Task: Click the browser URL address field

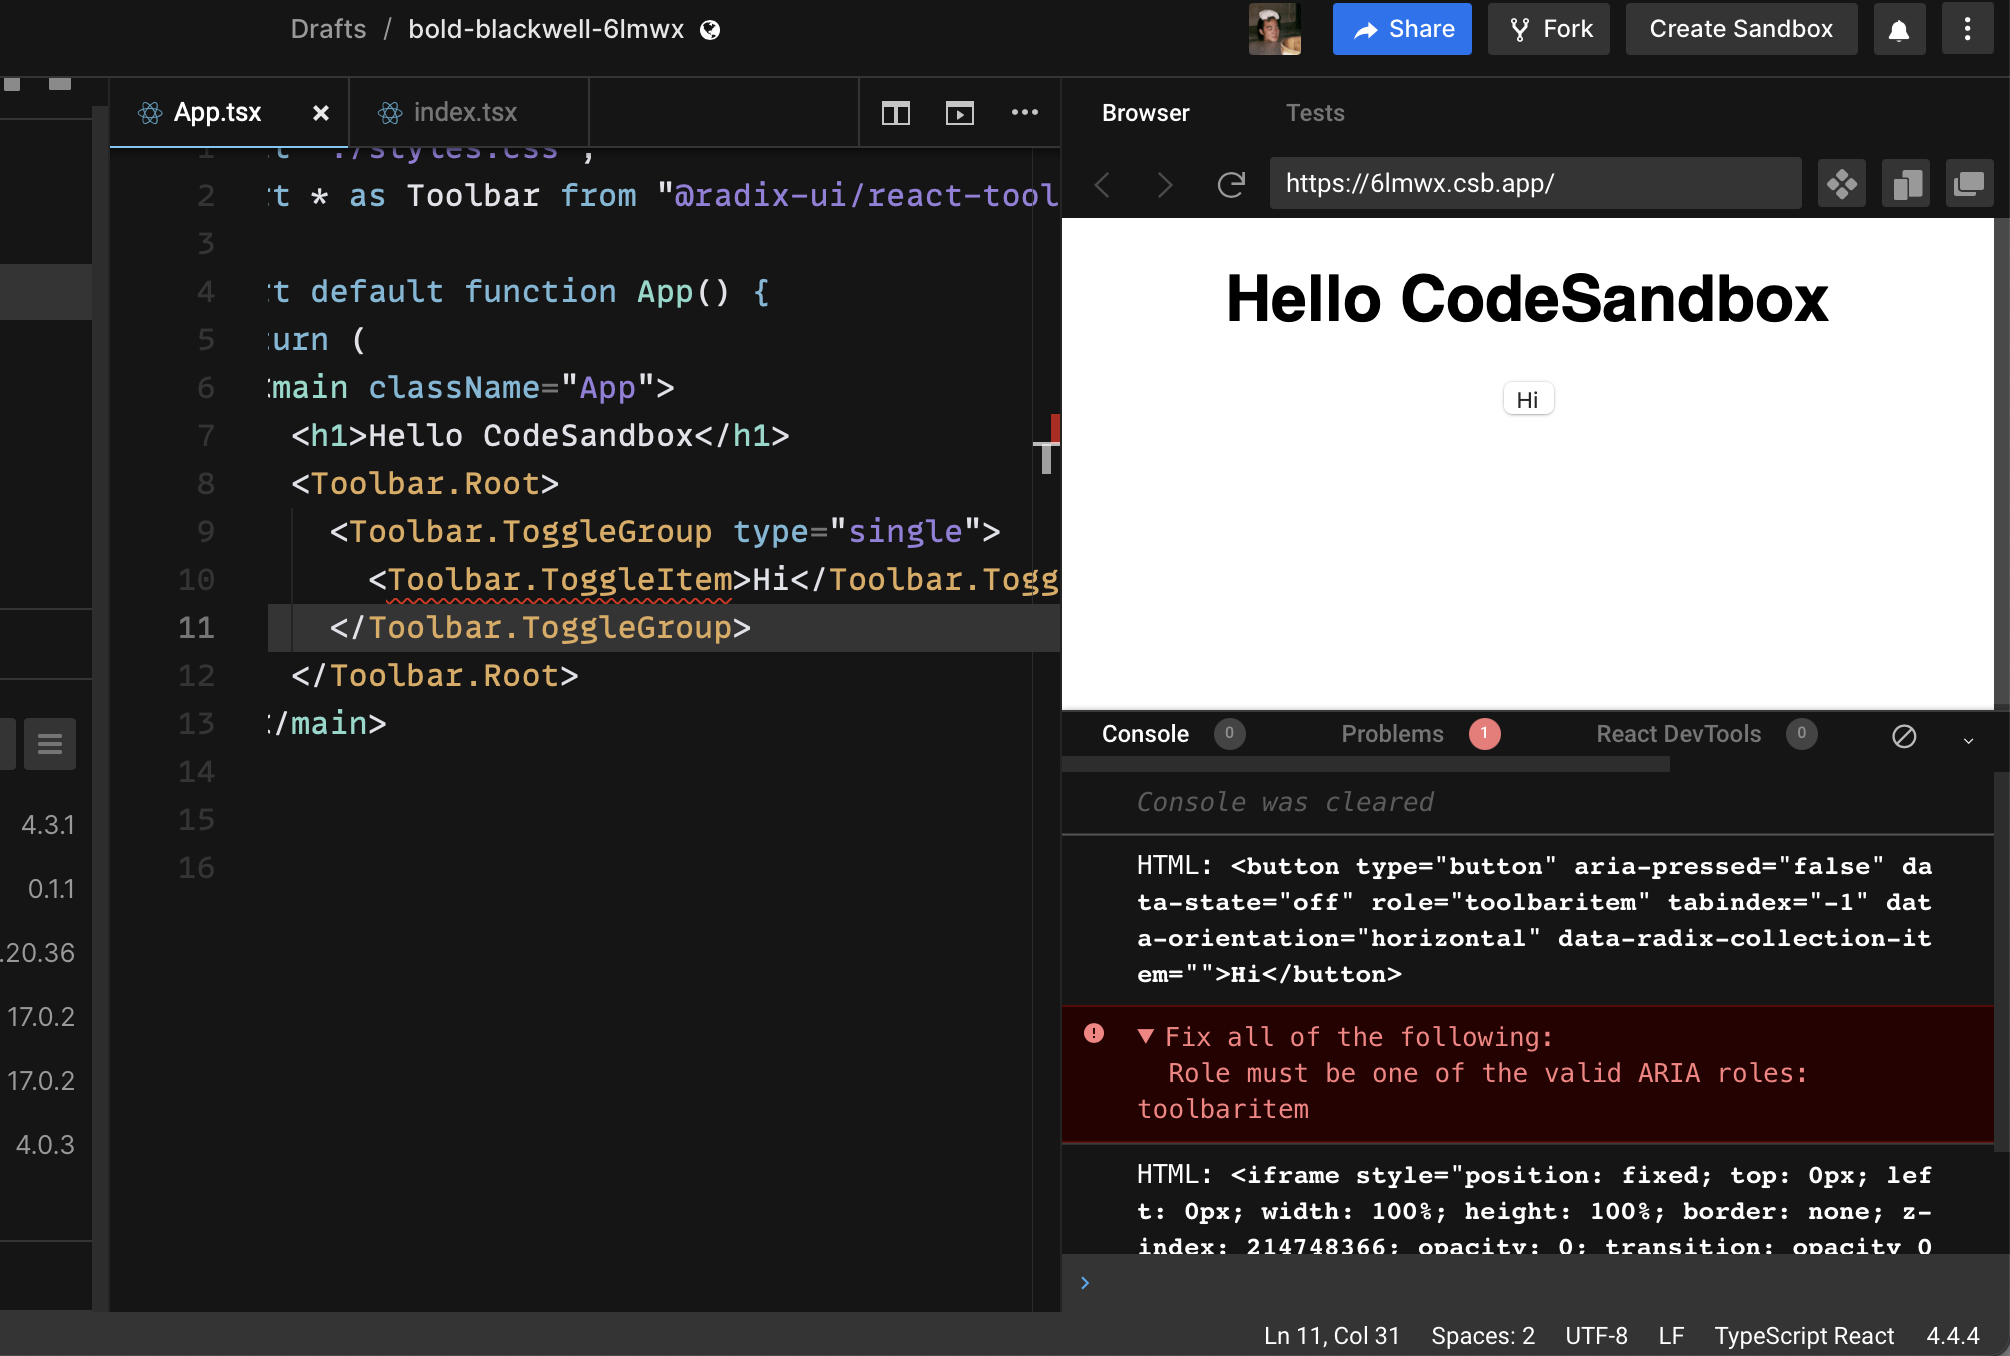Action: (1536, 183)
